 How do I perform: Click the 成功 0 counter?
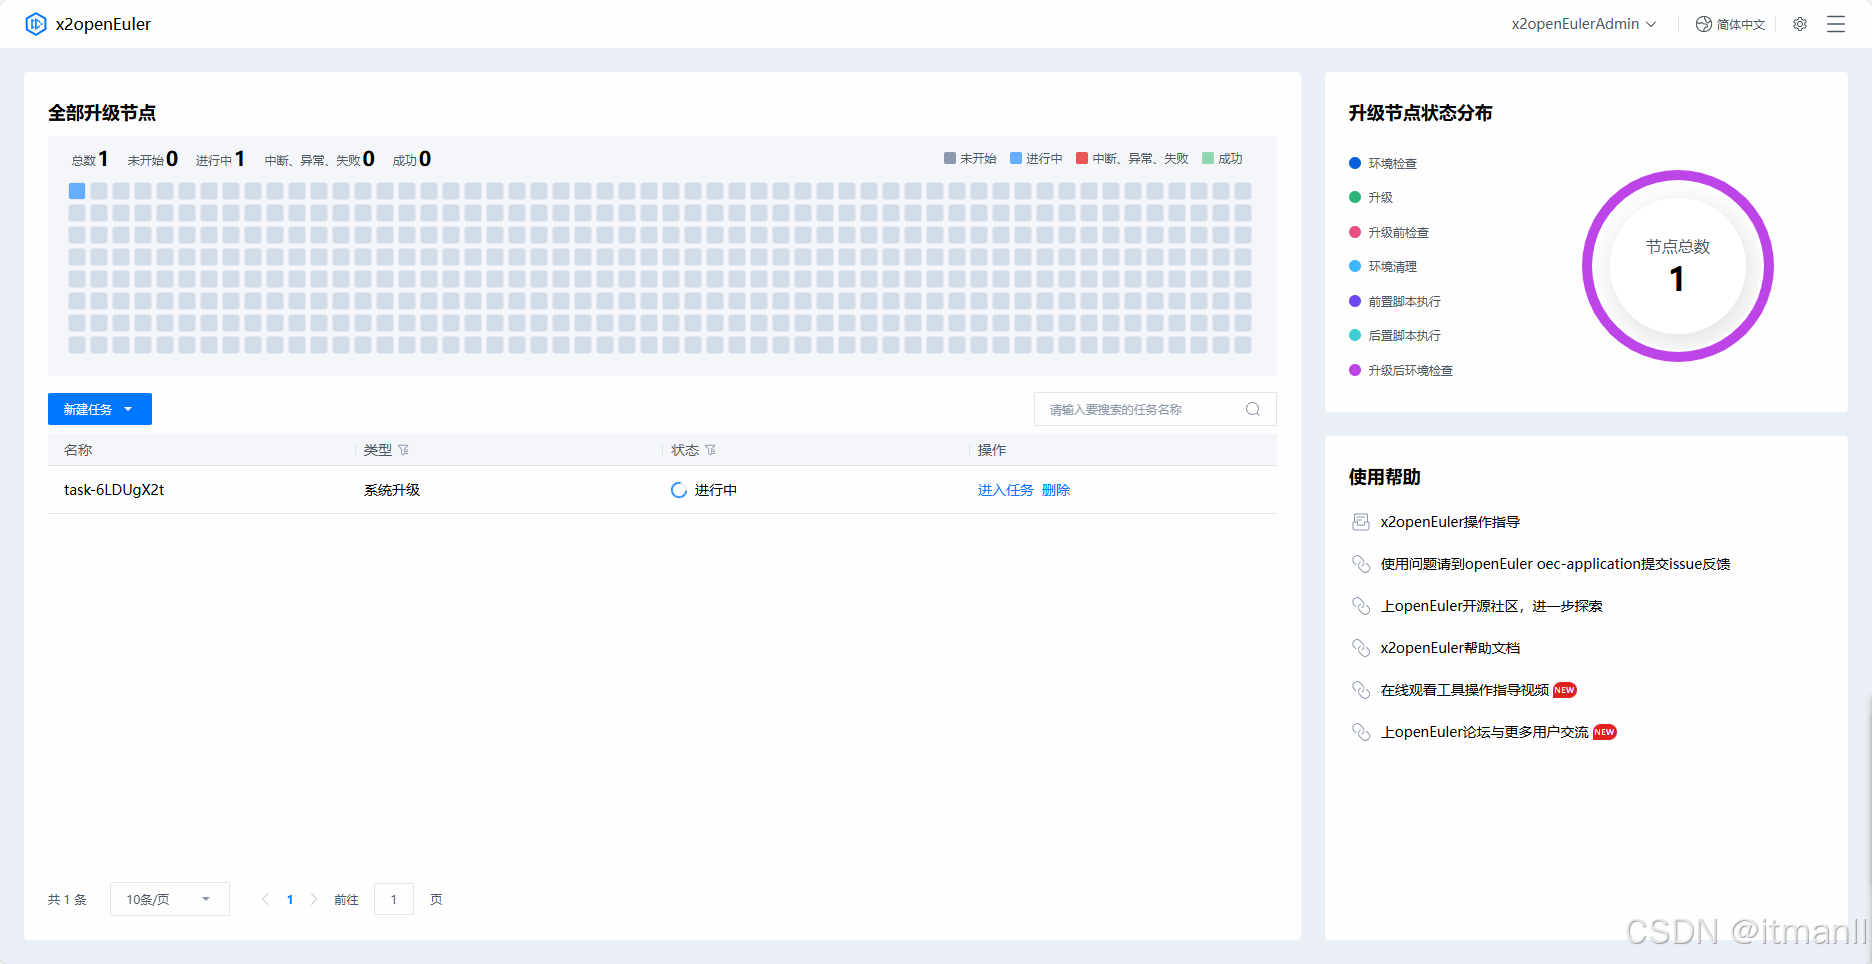pyautogui.click(x=412, y=159)
